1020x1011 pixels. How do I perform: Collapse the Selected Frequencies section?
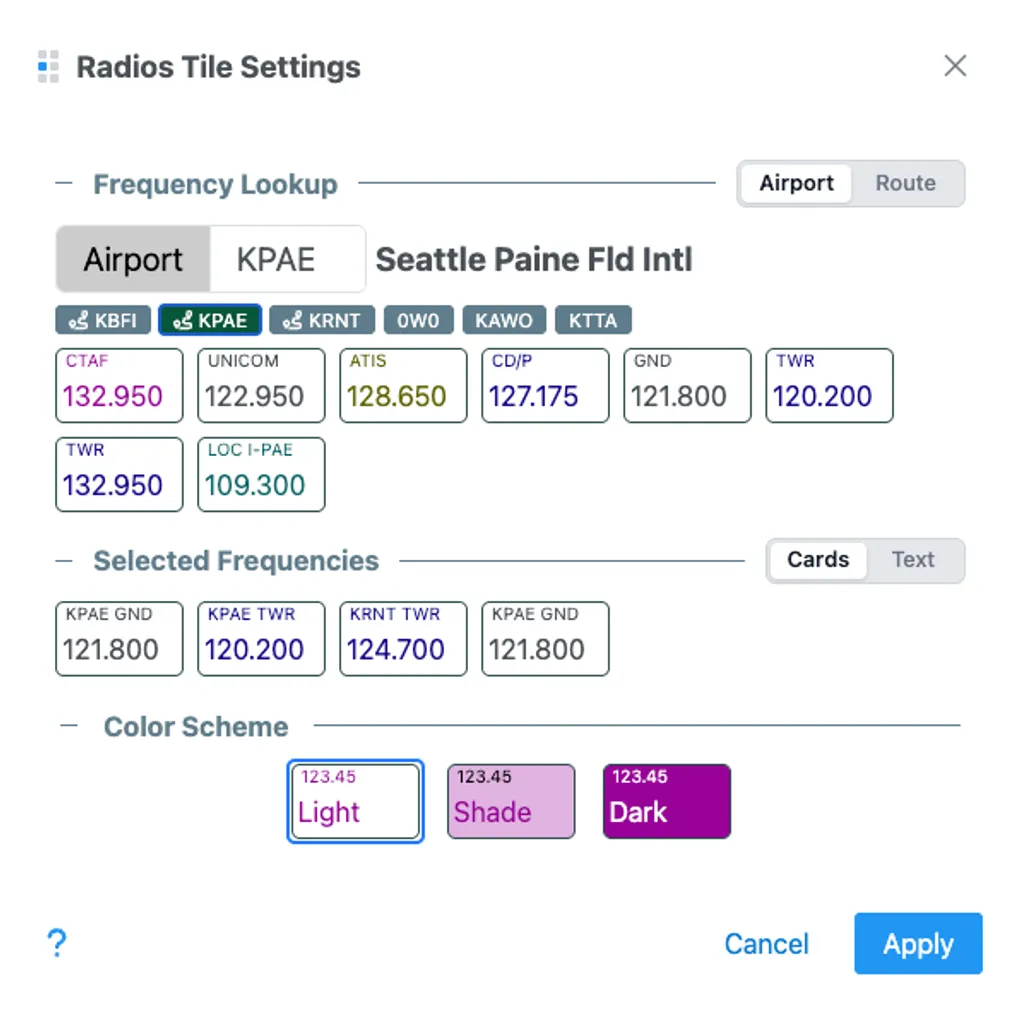pos(65,561)
